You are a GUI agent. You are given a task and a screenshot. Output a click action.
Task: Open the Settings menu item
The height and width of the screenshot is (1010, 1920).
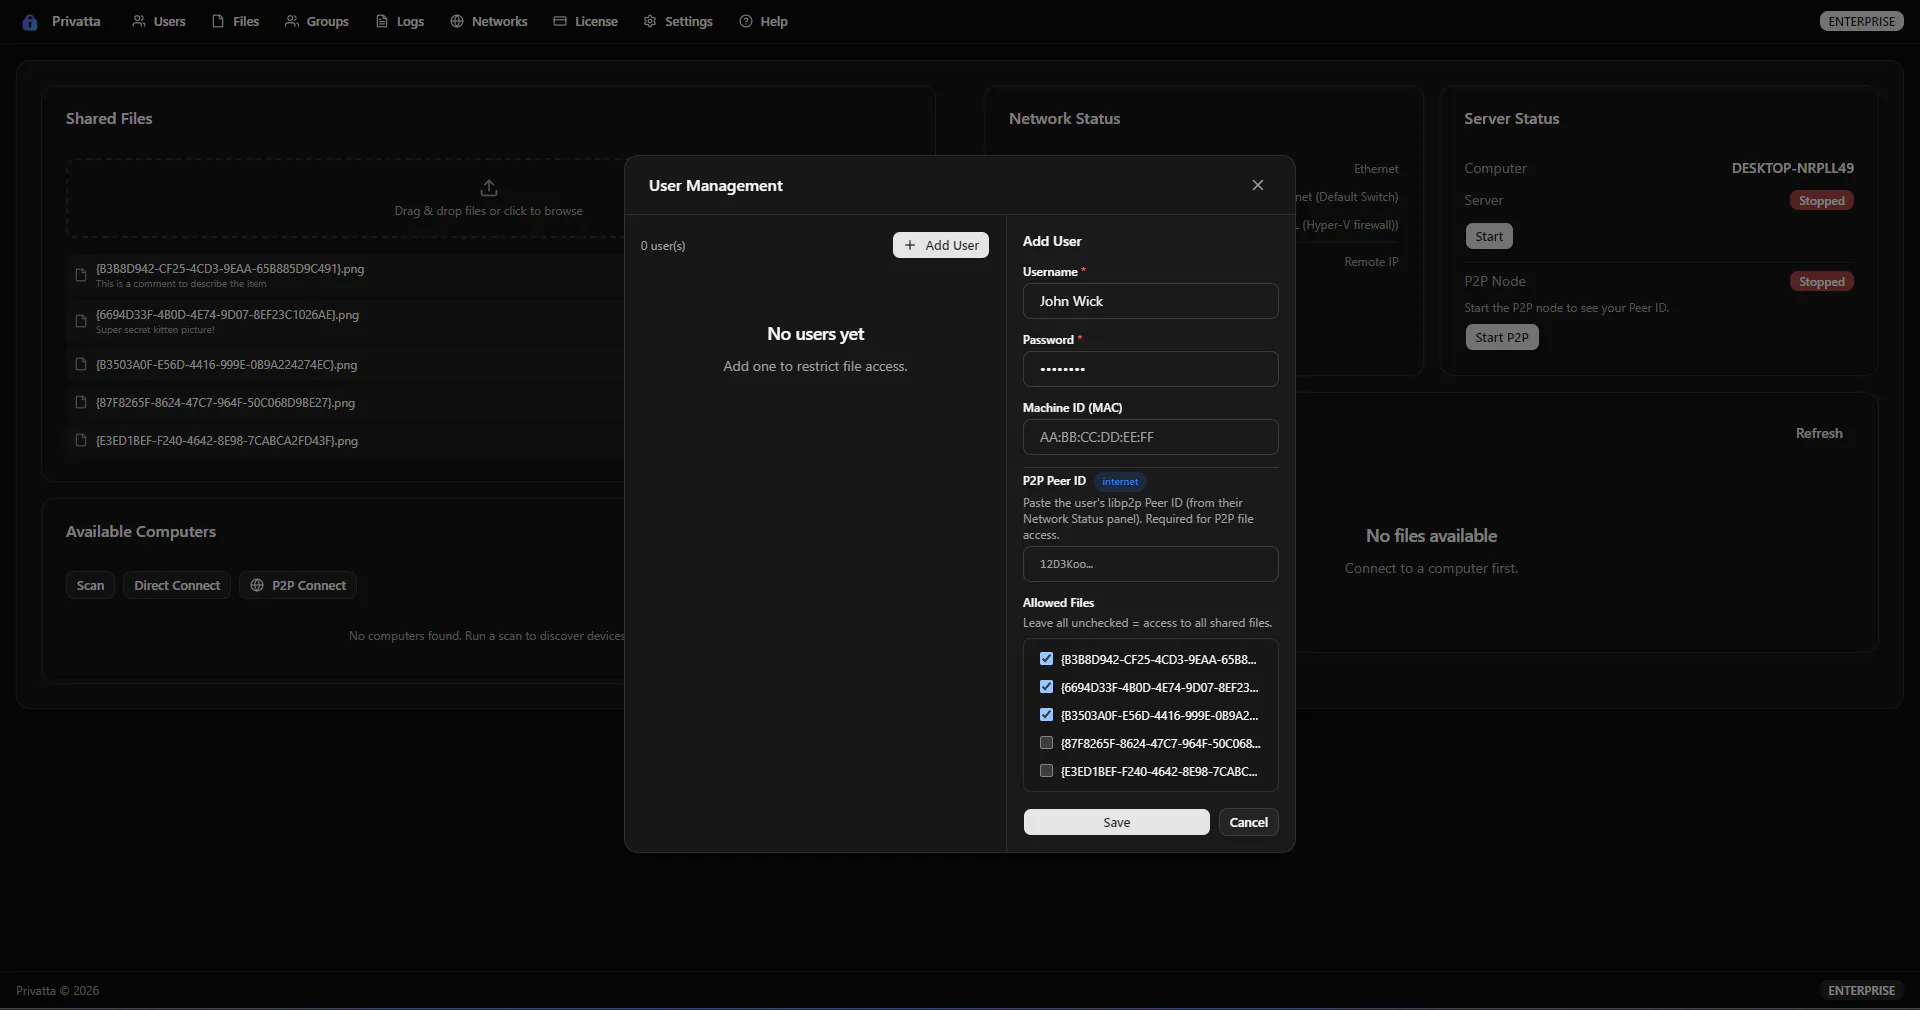678,21
